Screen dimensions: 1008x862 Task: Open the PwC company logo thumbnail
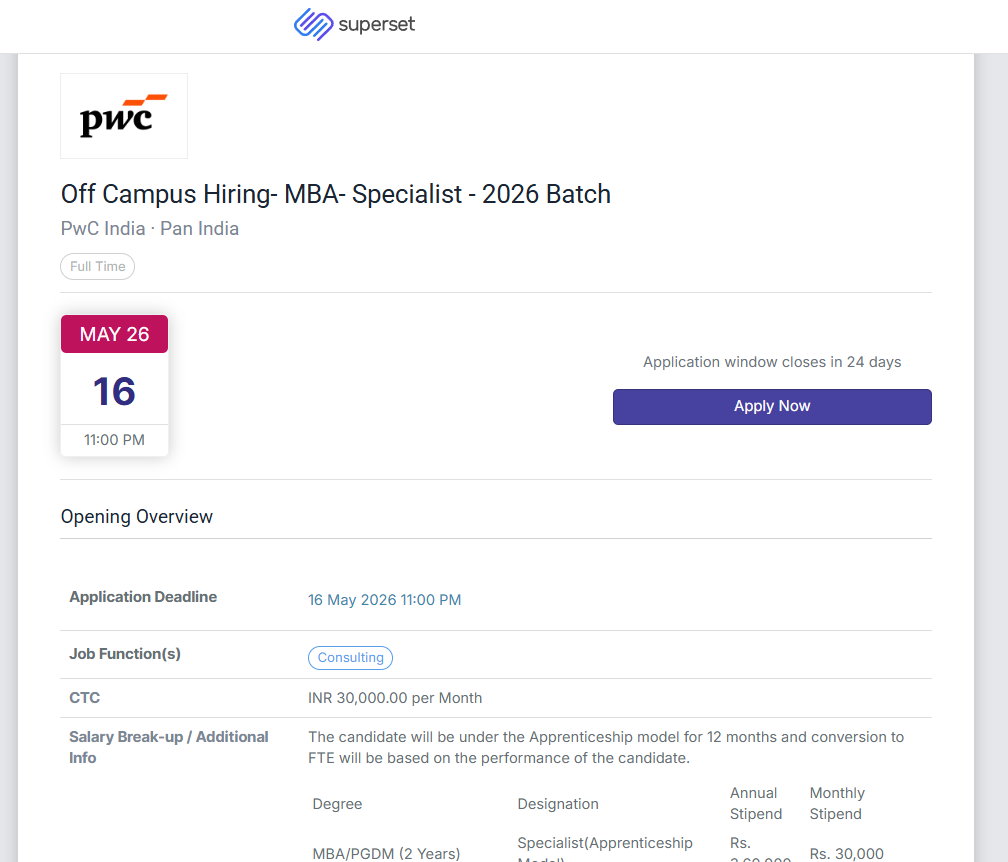click(124, 116)
